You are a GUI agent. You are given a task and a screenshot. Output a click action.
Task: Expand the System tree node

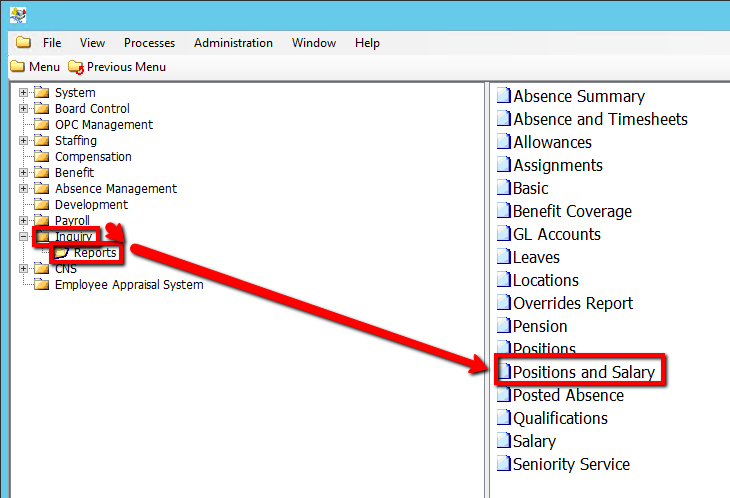coord(24,93)
